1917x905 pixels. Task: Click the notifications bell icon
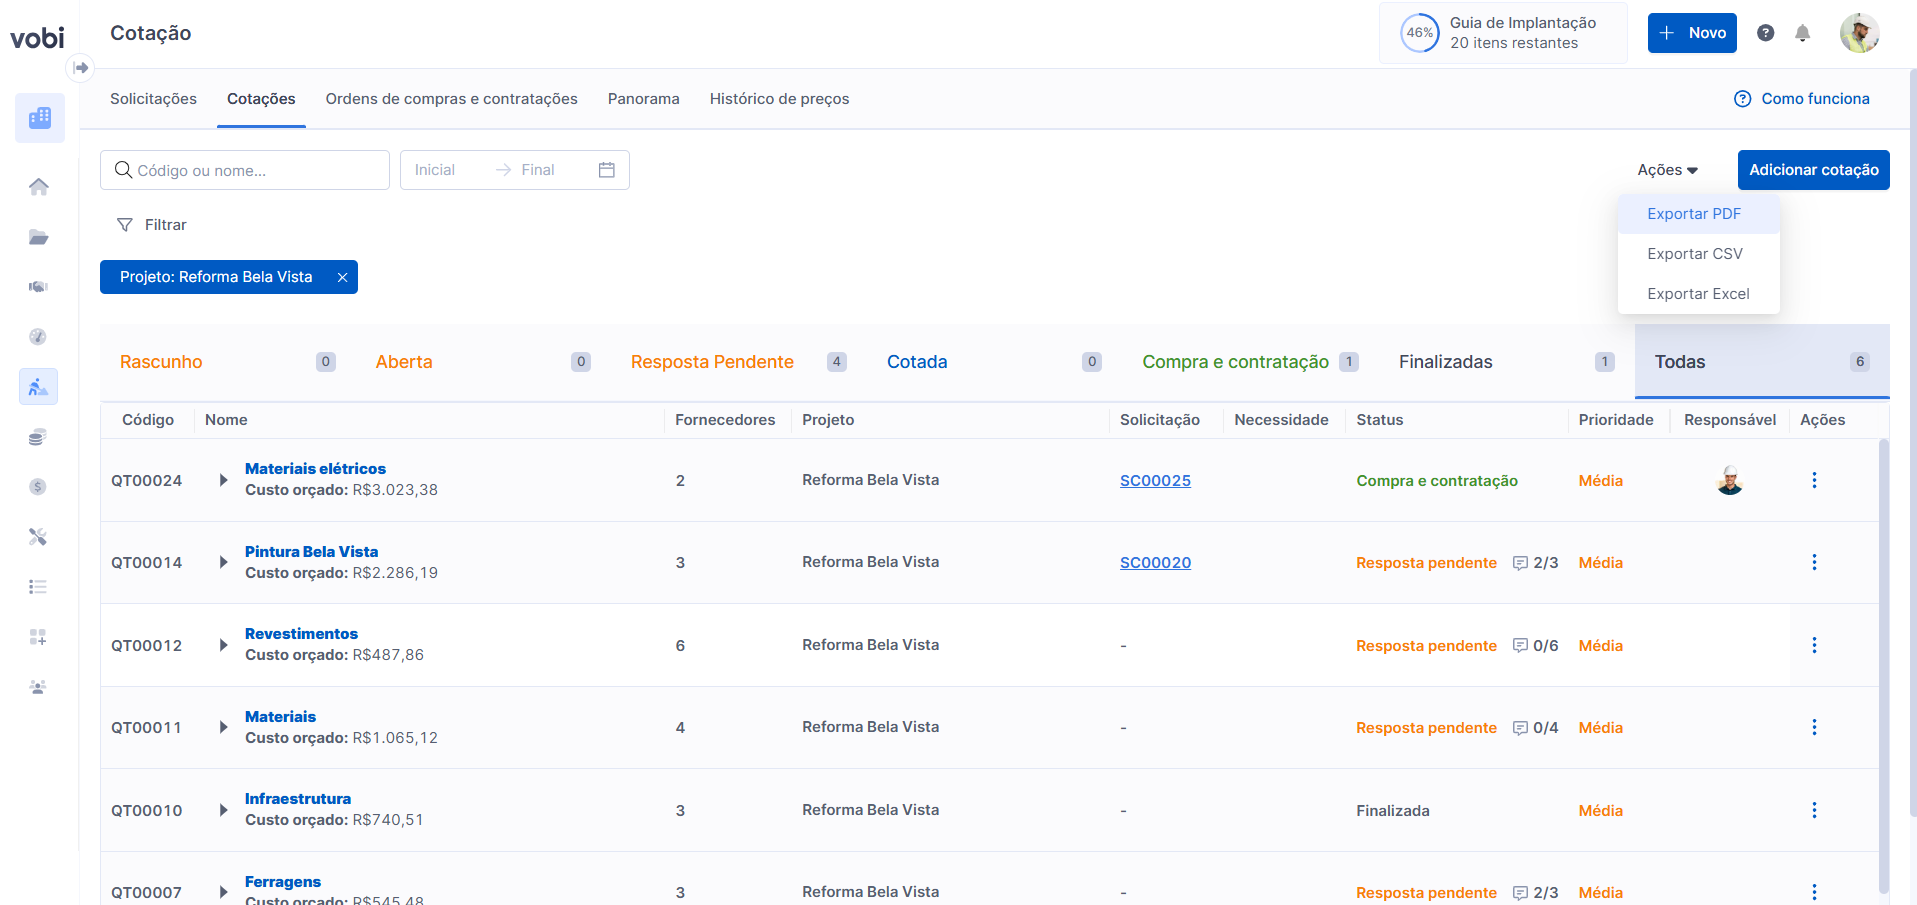coord(1802,33)
